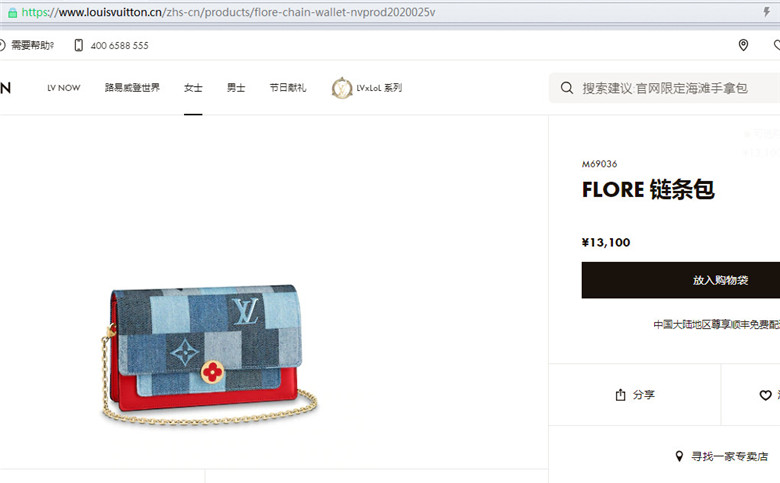The width and height of the screenshot is (780, 483).
Task: Click the store locator pin icon in top bar
Action: (x=743, y=45)
